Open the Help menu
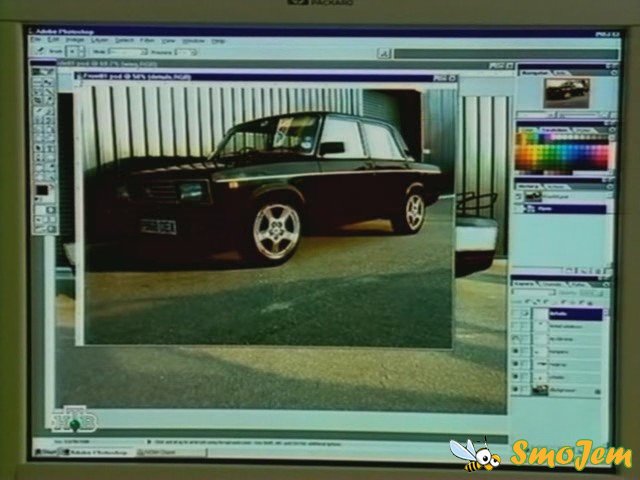 click(218, 41)
